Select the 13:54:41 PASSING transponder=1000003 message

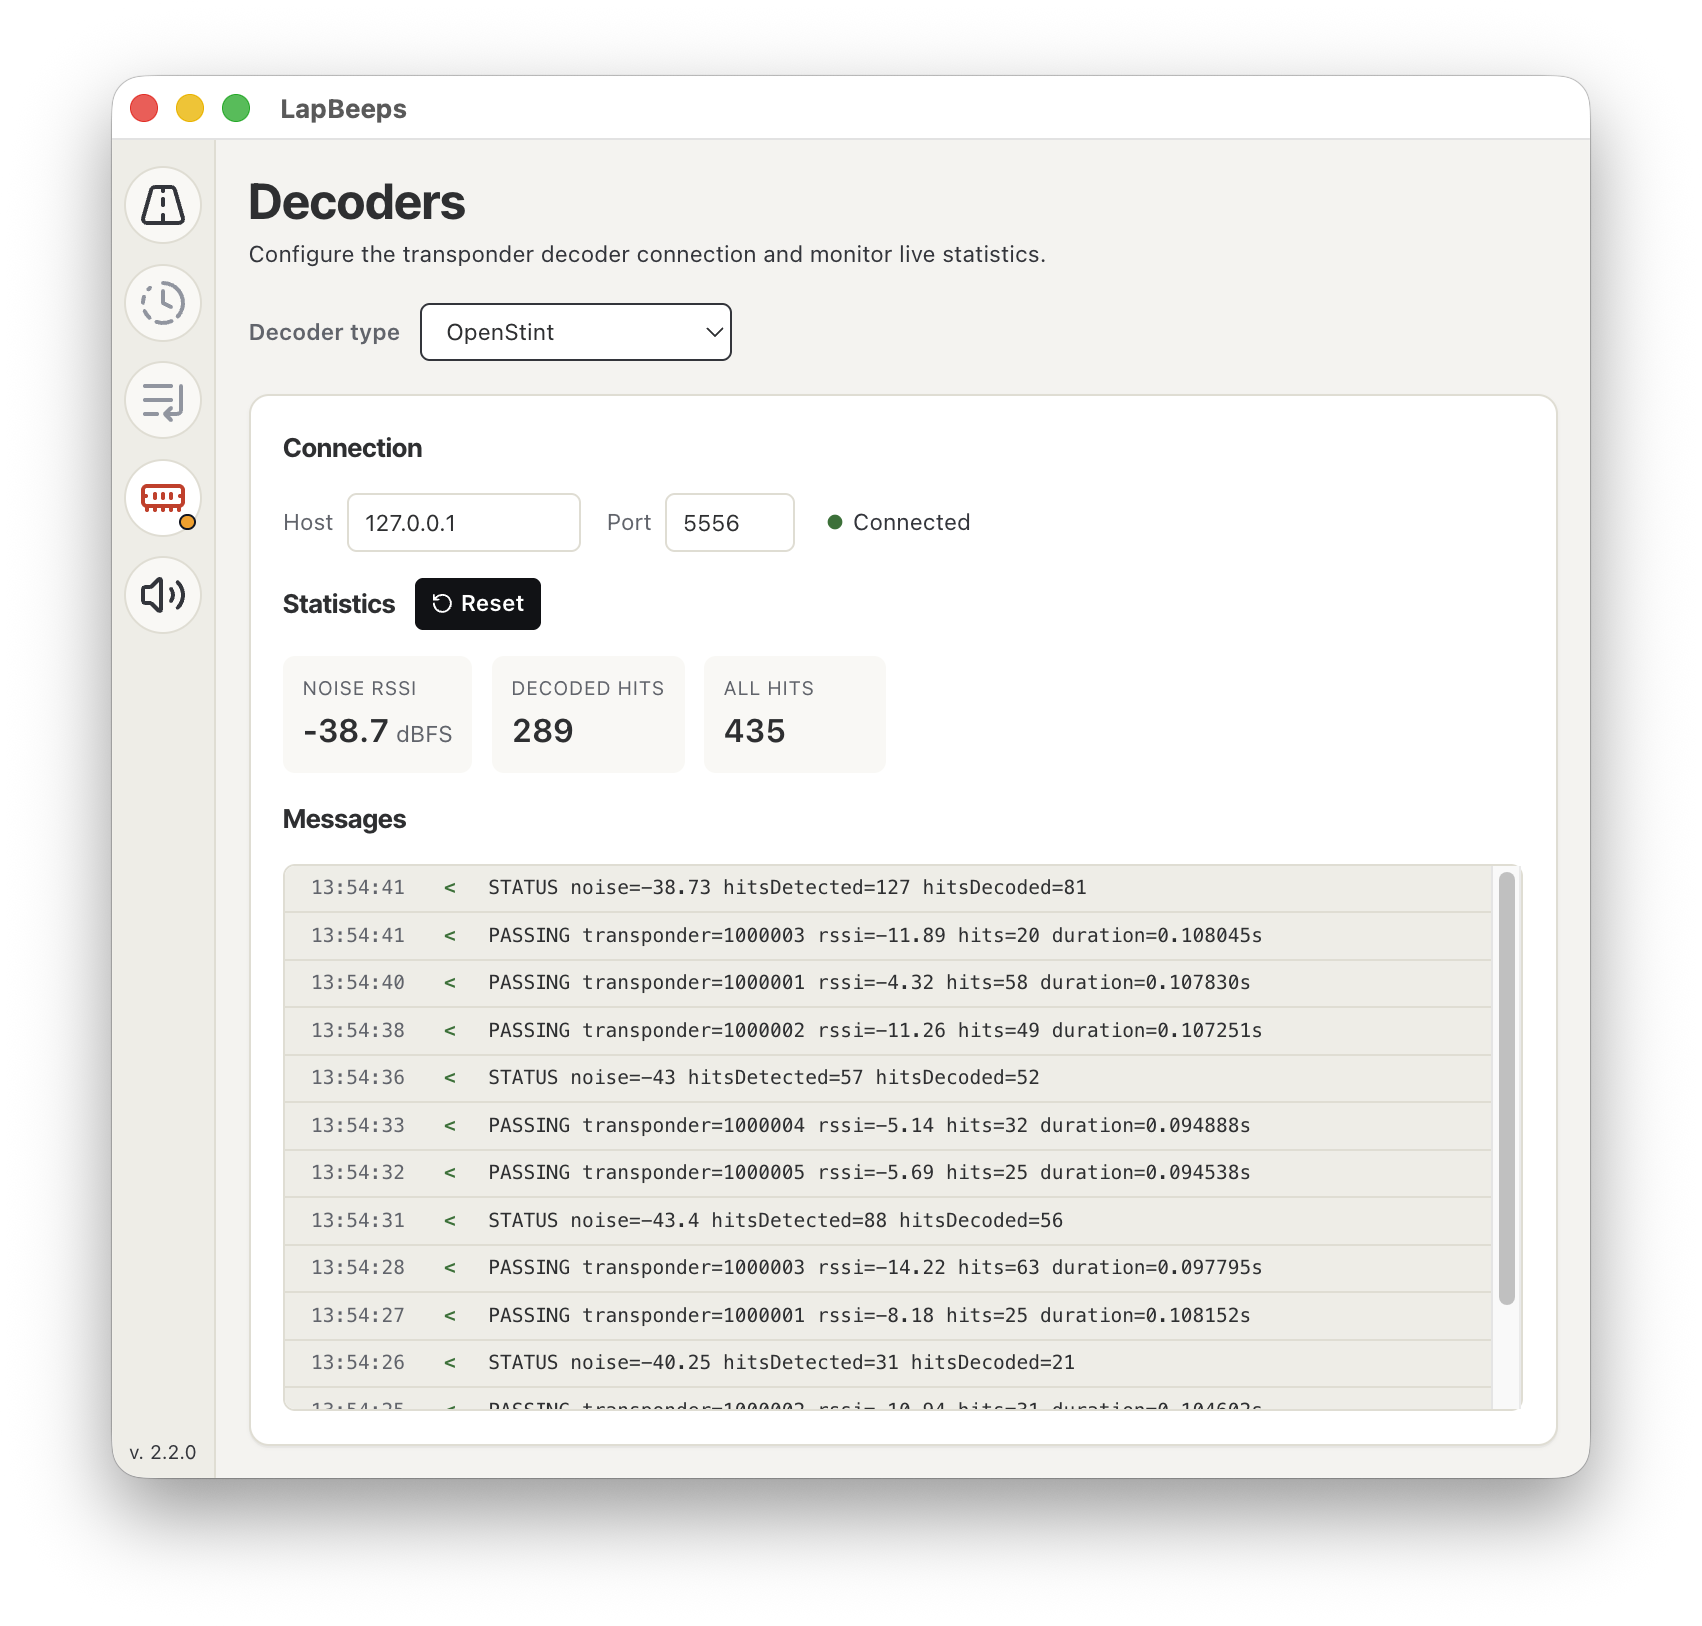tap(888, 936)
